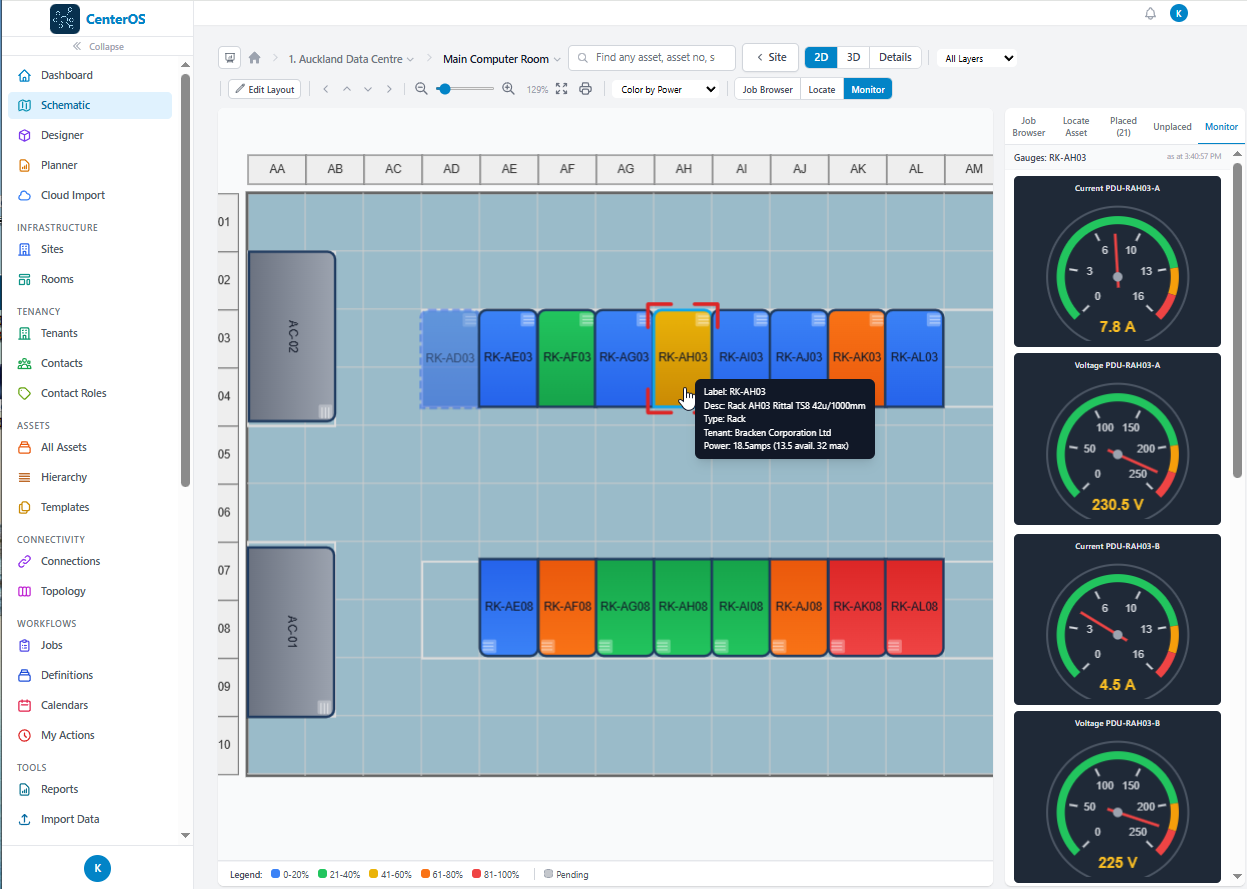The width and height of the screenshot is (1247, 889).
Task: Click Current PDU-RAH03-A gauge
Action: coord(1117,261)
